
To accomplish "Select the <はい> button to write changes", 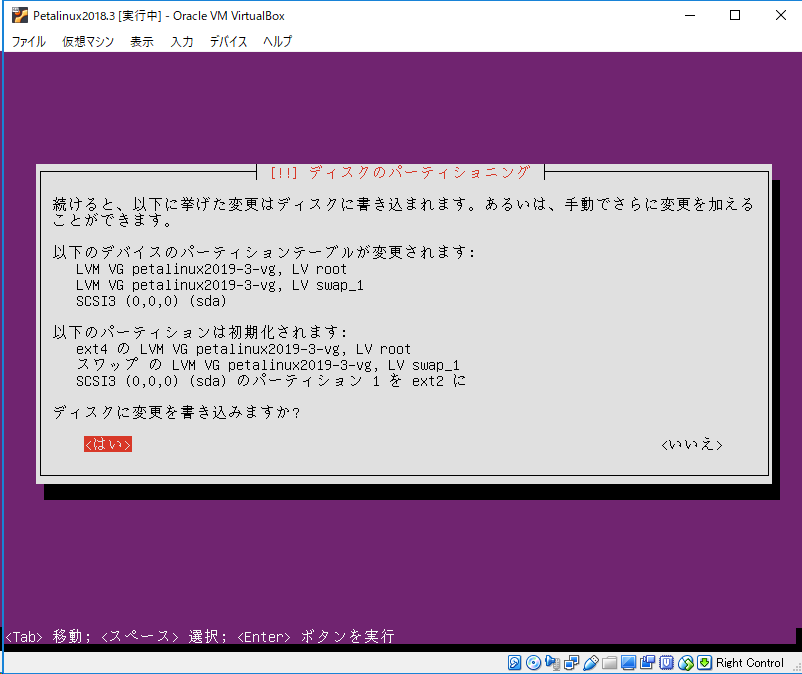I will tap(107, 445).
